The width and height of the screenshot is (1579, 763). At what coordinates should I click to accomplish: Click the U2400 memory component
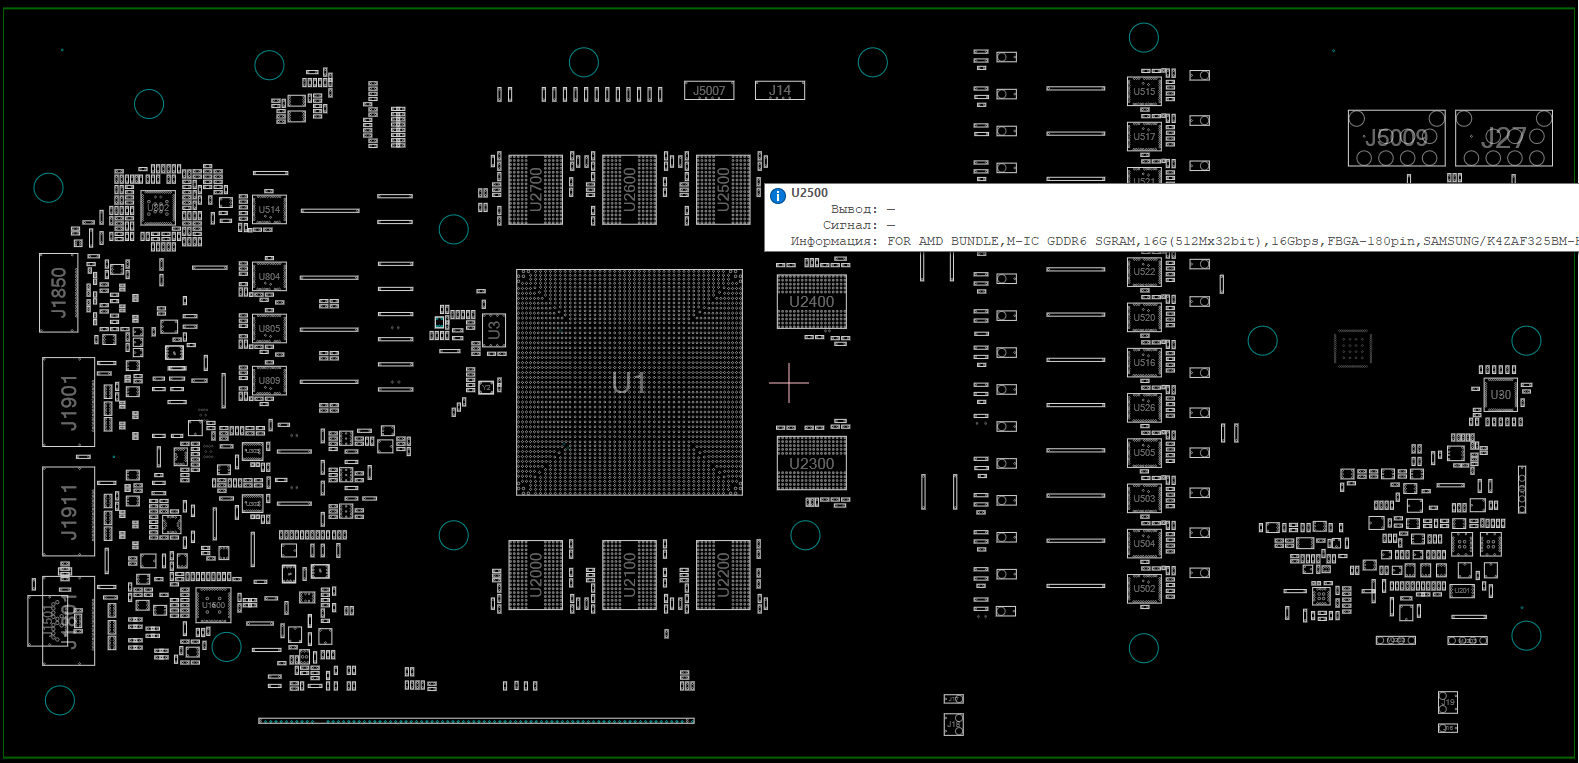pos(811,302)
